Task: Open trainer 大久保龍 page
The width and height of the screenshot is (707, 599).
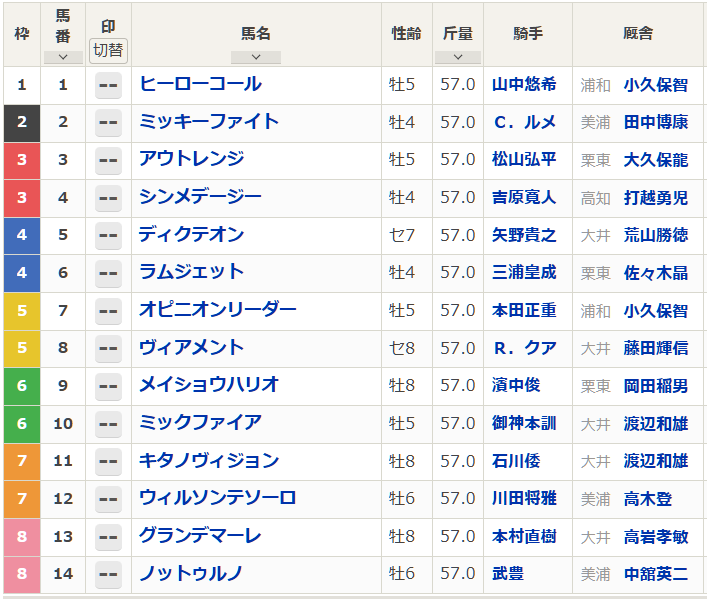Action: click(x=656, y=160)
